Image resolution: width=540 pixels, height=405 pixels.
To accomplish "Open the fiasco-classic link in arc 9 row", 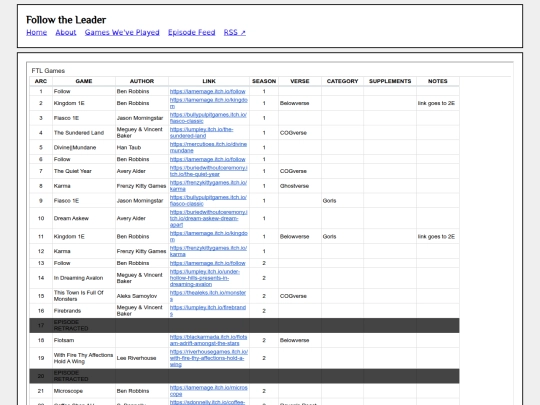I will click(x=208, y=200).
